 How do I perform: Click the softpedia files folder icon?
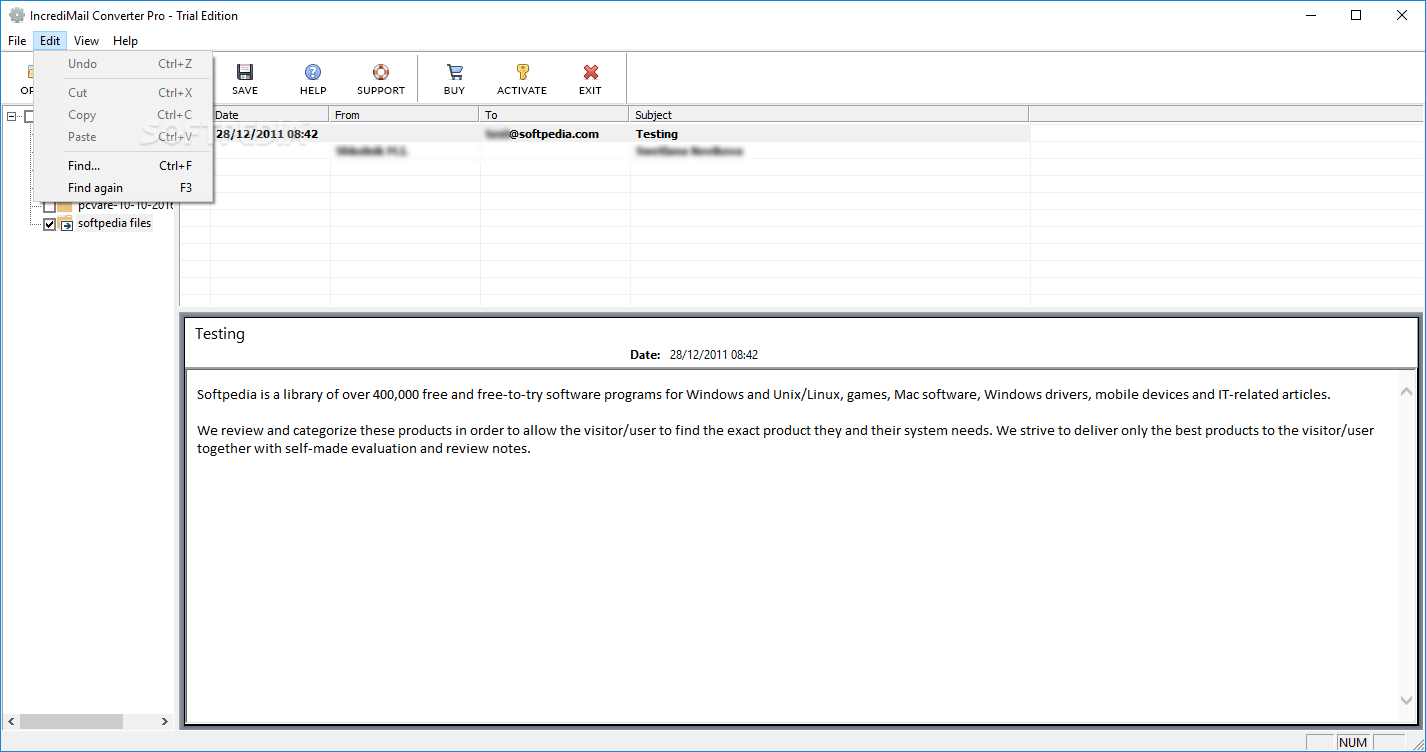[x=66, y=224]
